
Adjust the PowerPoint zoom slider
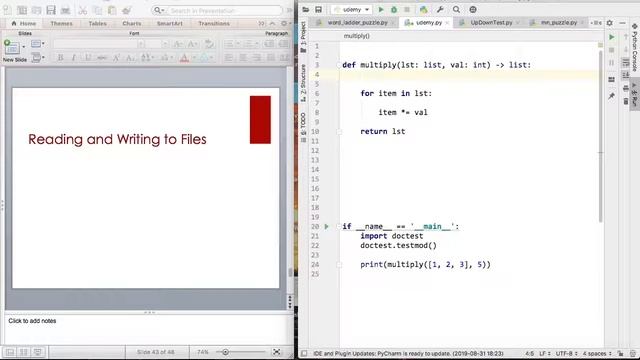pyautogui.click(x=225, y=352)
